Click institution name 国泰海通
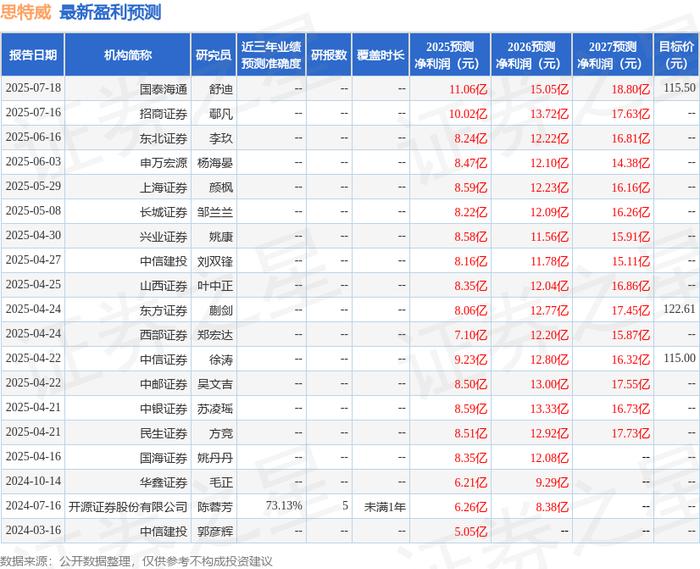 point(163,89)
